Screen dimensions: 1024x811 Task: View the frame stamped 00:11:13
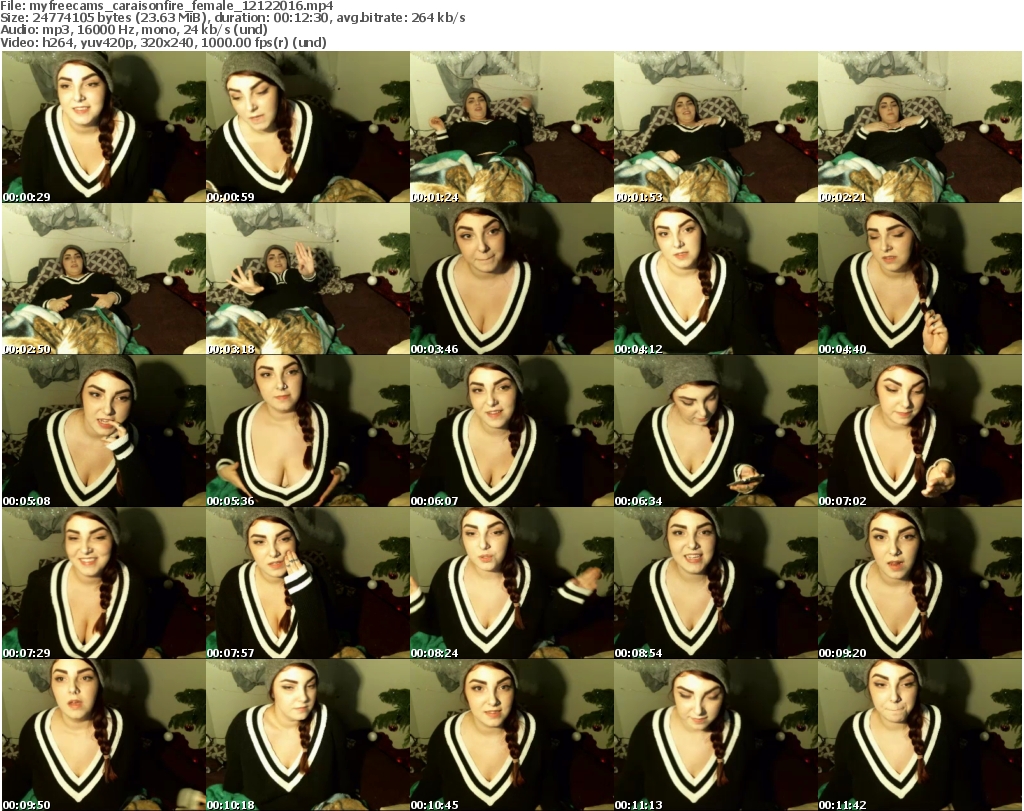[715, 735]
